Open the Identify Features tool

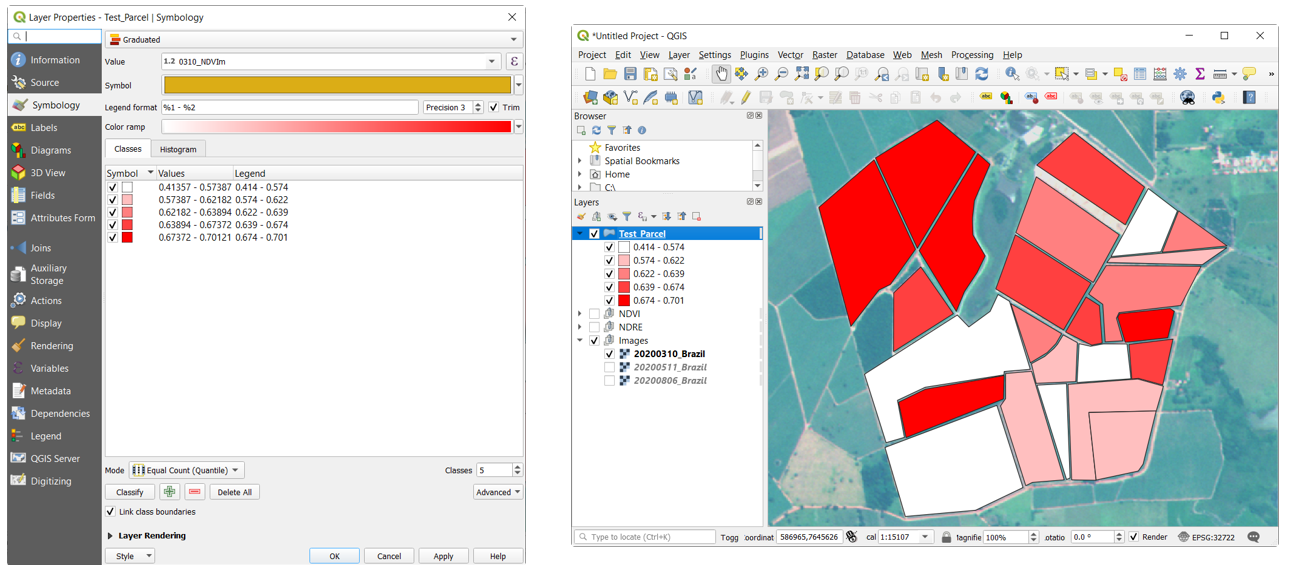[x=1013, y=74]
